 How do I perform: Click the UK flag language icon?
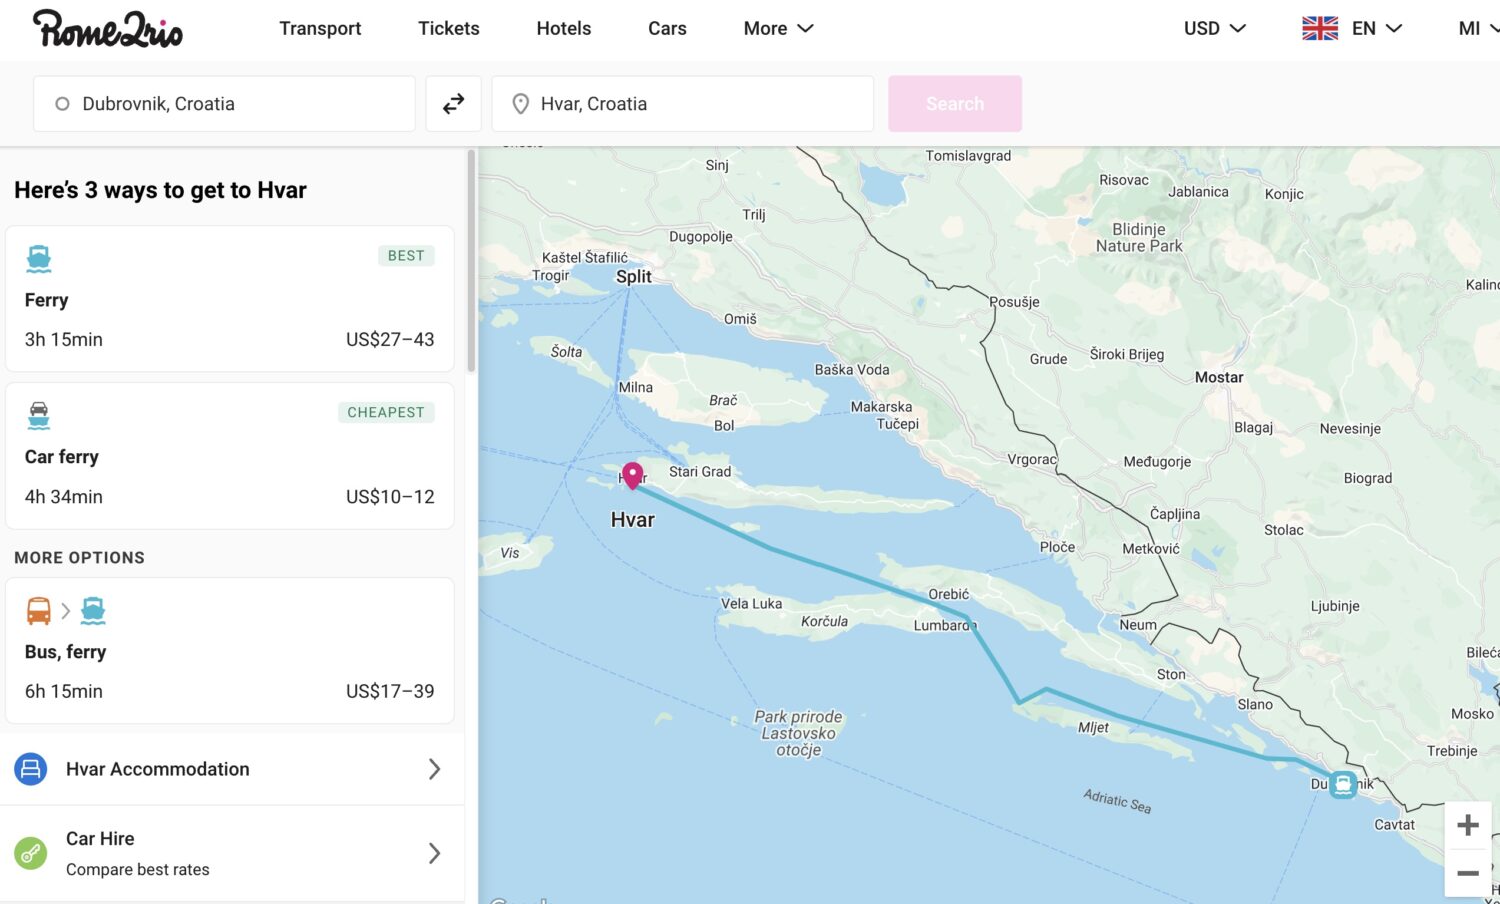click(x=1320, y=29)
